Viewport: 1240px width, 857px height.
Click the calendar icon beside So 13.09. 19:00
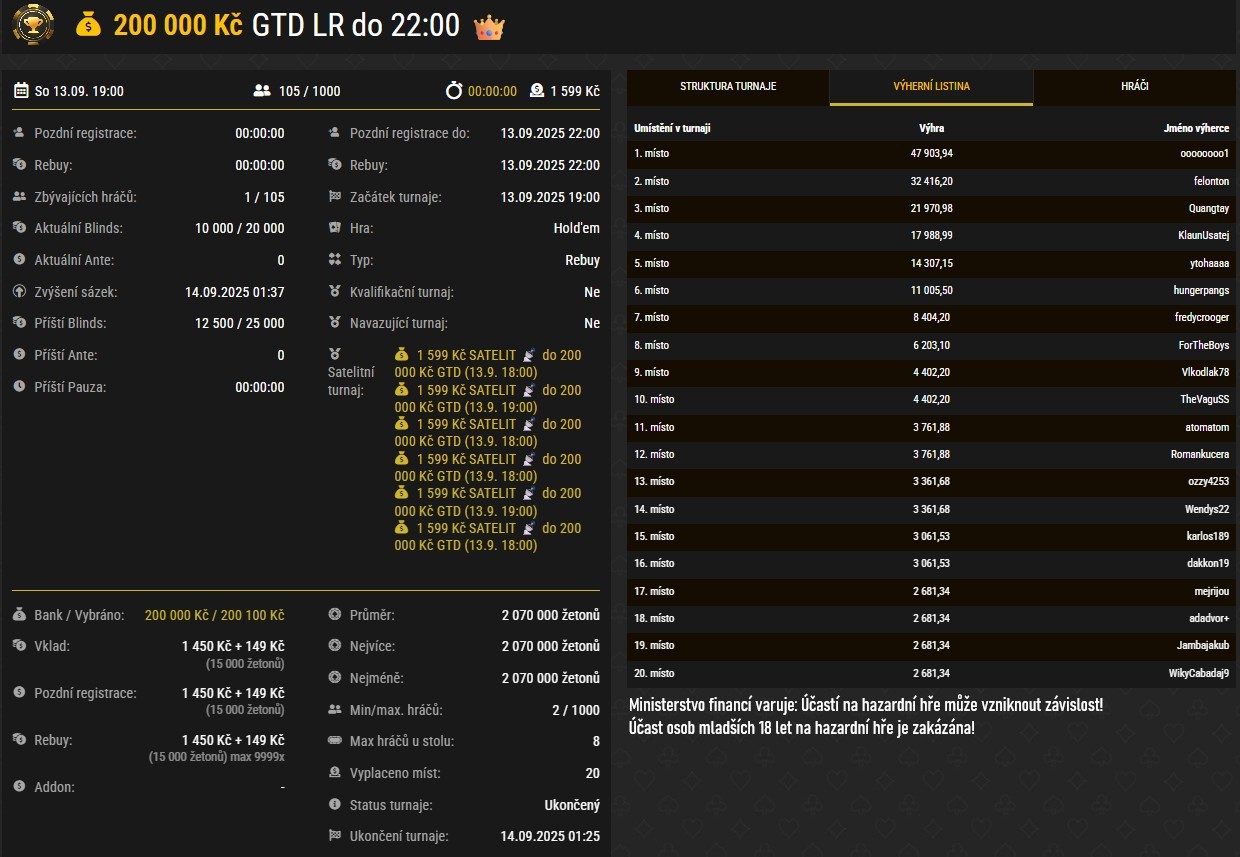click(21, 91)
